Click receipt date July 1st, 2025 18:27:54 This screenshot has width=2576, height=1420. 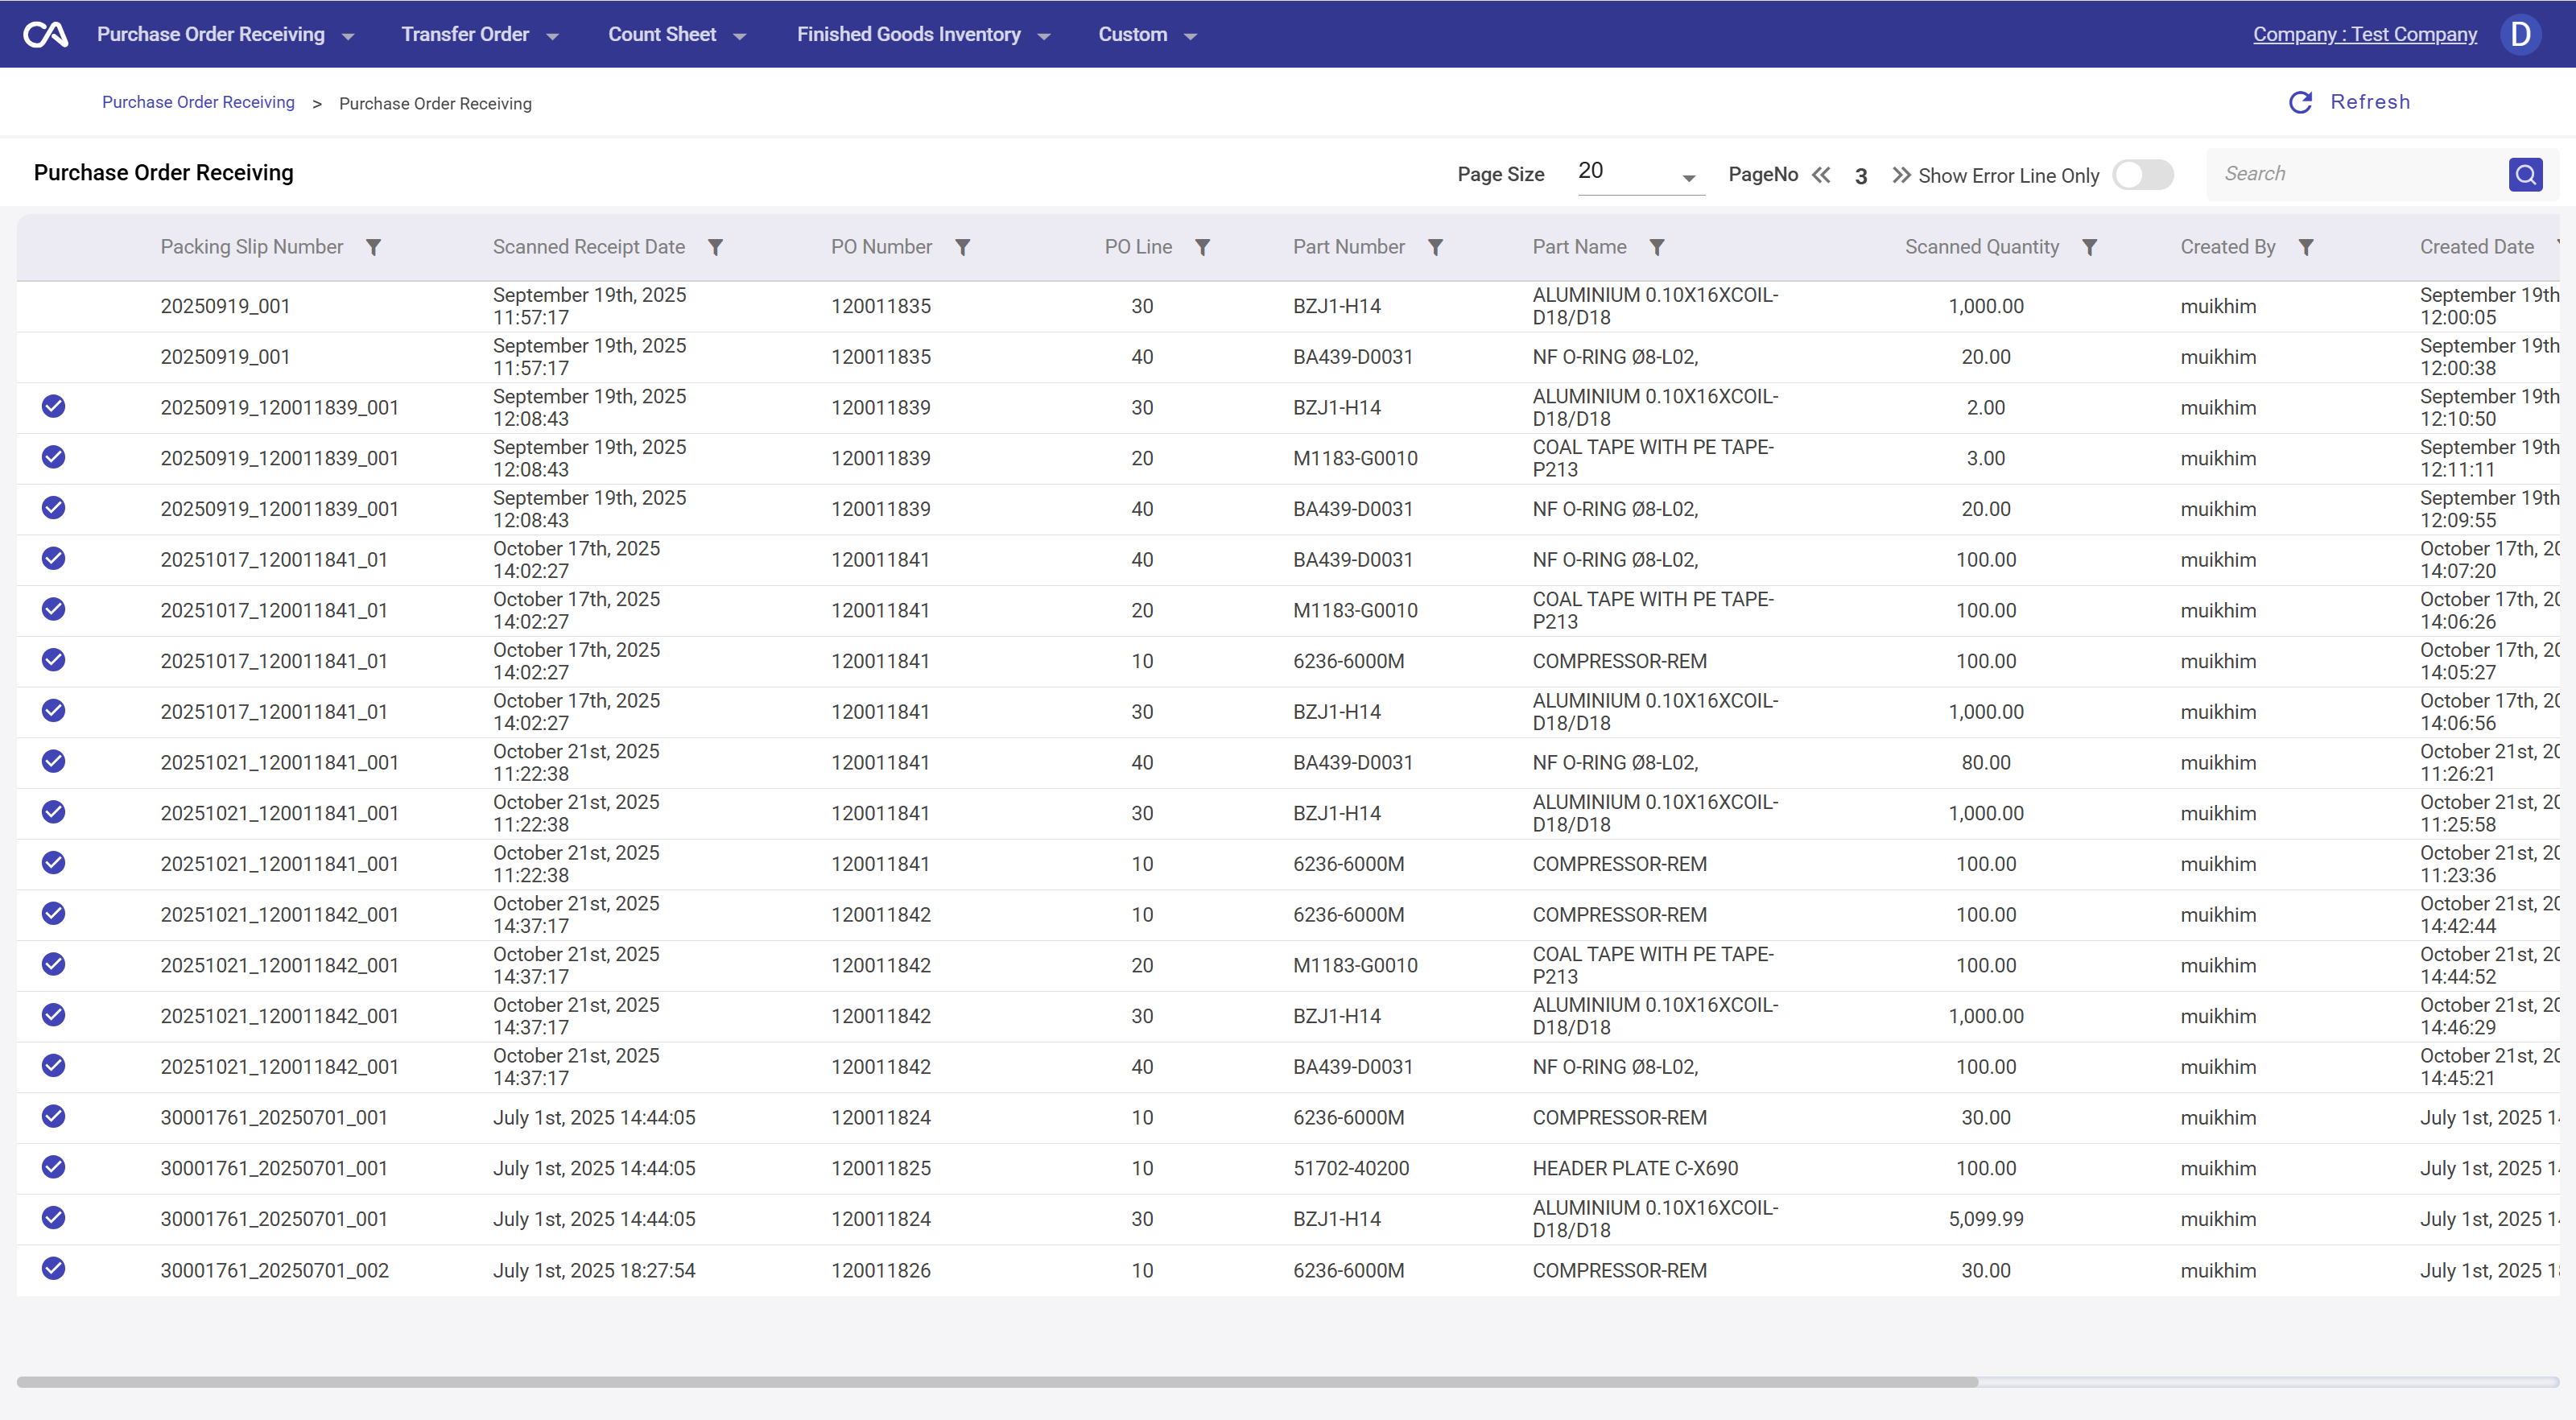click(594, 1270)
